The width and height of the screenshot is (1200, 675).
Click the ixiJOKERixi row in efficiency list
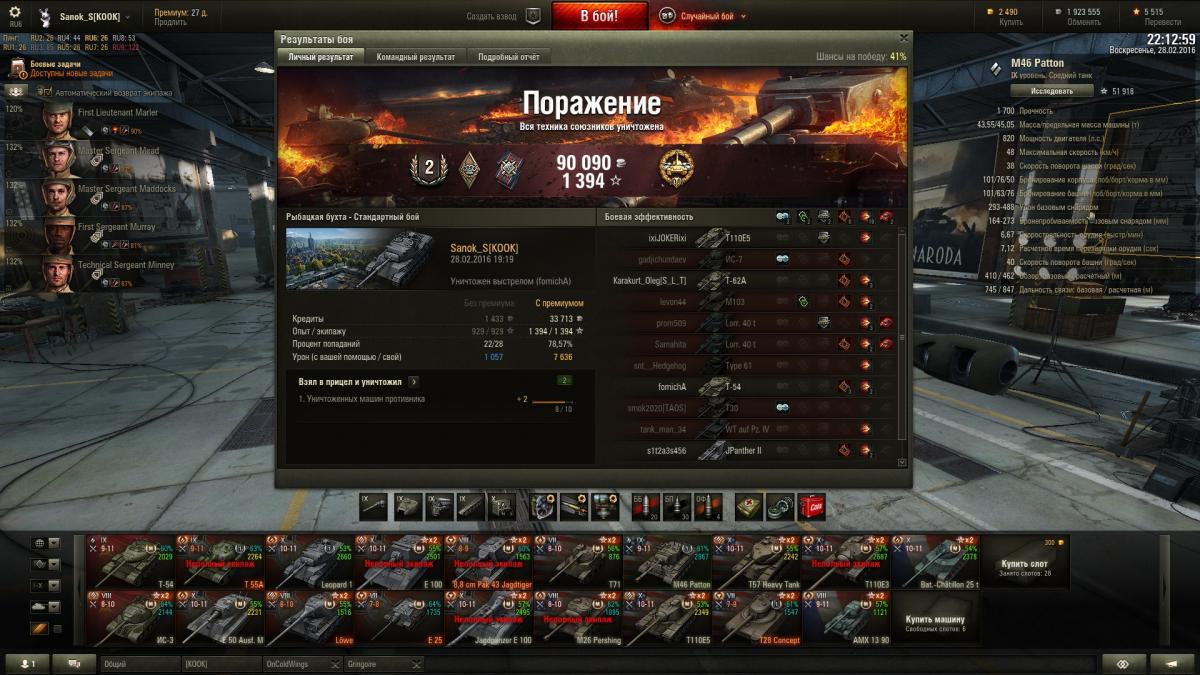[748, 238]
